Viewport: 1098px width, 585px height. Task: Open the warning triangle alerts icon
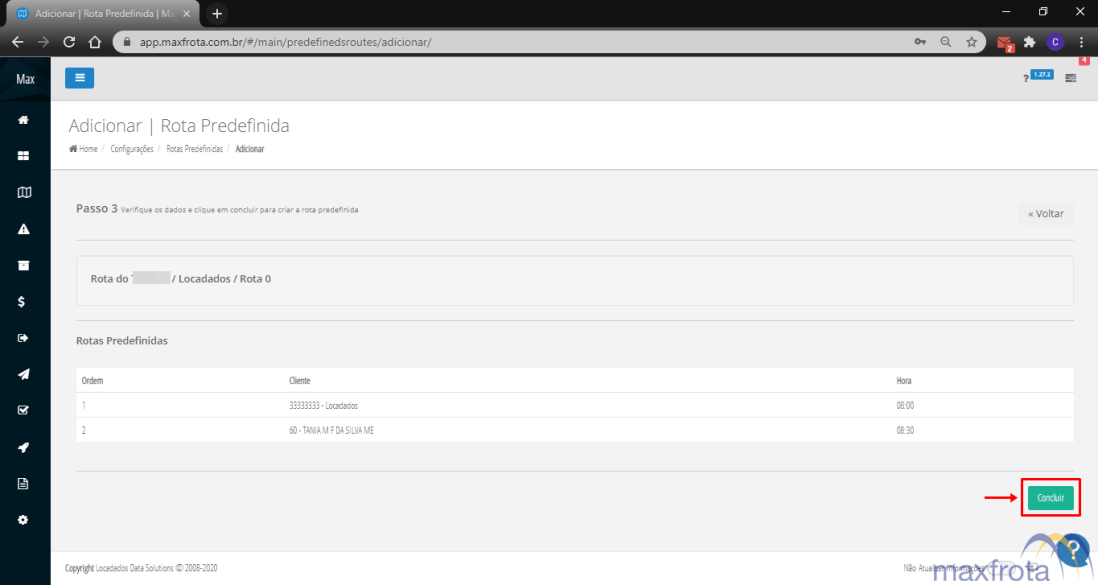tap(23, 229)
